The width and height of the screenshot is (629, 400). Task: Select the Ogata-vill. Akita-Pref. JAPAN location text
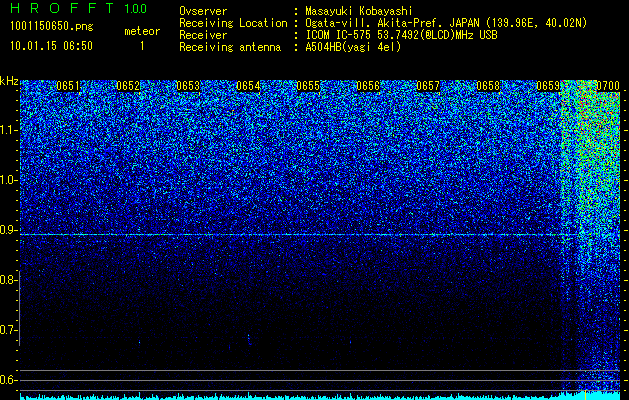(x=446, y=23)
